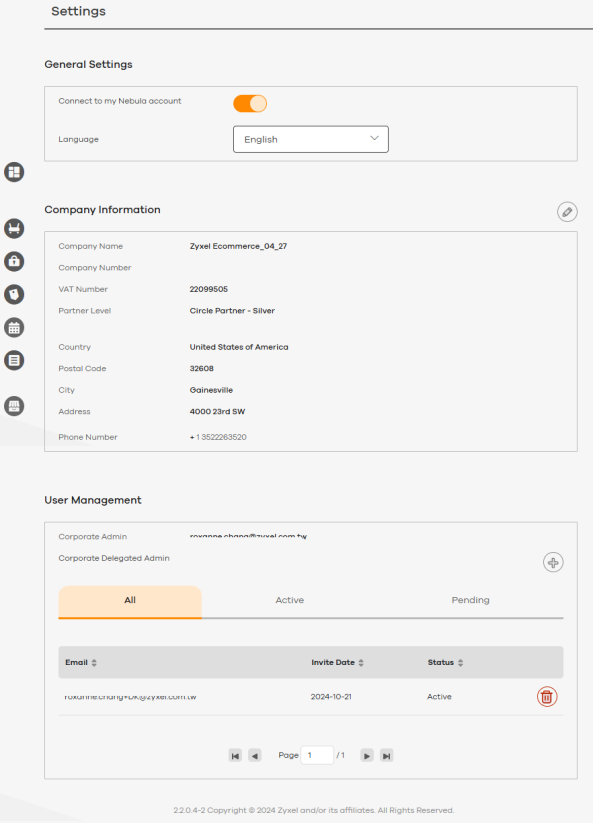593x823 pixels.
Task: Open the price tag sidebar icon
Action: point(14,294)
